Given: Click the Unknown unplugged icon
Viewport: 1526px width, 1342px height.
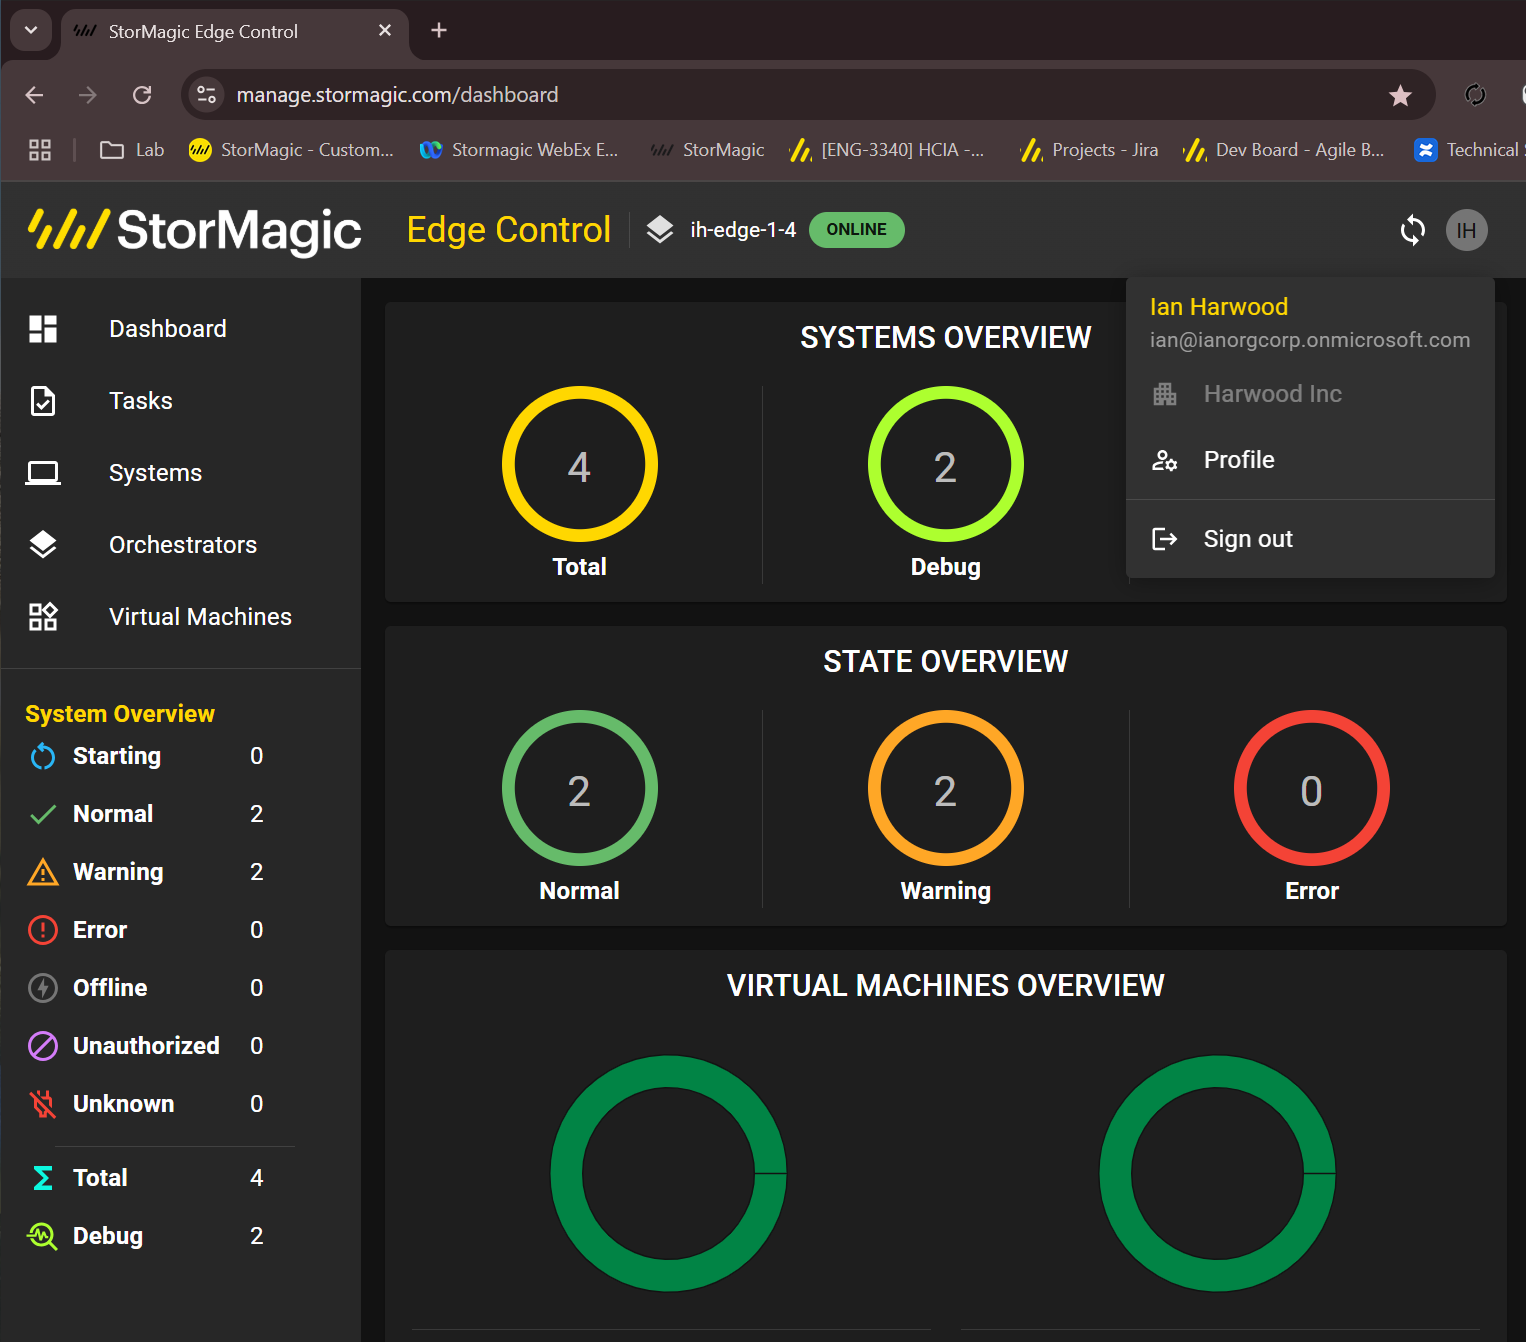Looking at the screenshot, I should (43, 1104).
